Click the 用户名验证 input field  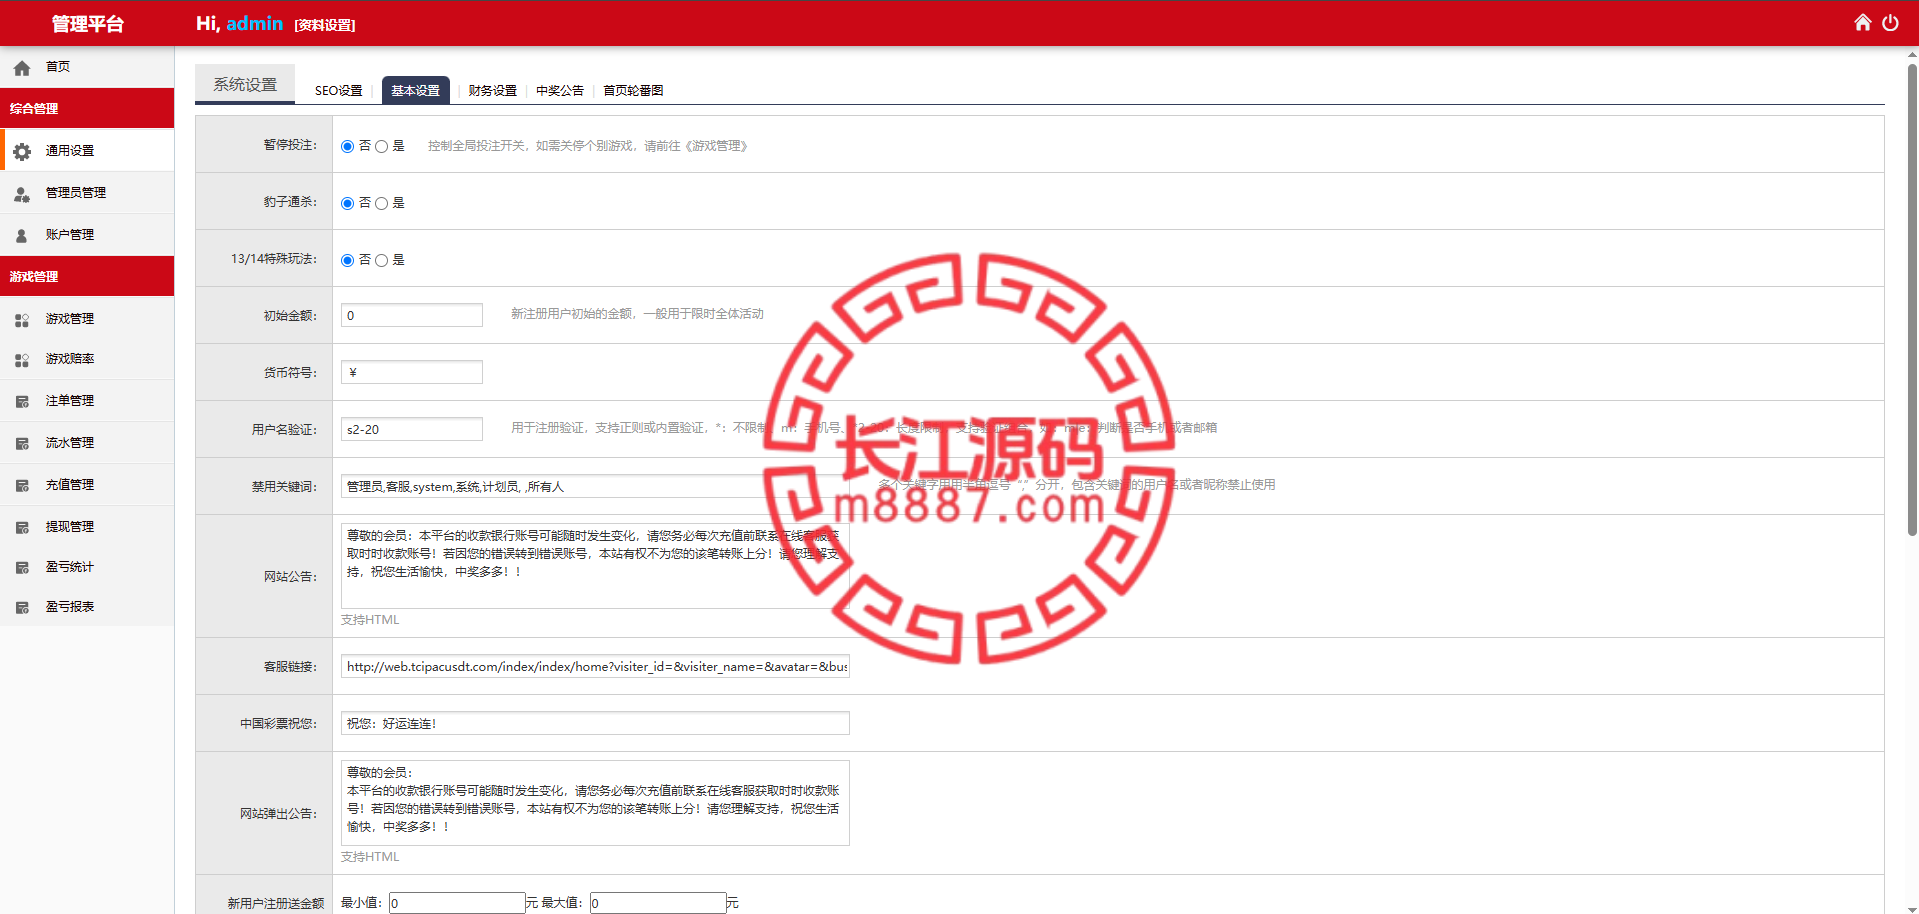pyautogui.click(x=412, y=429)
